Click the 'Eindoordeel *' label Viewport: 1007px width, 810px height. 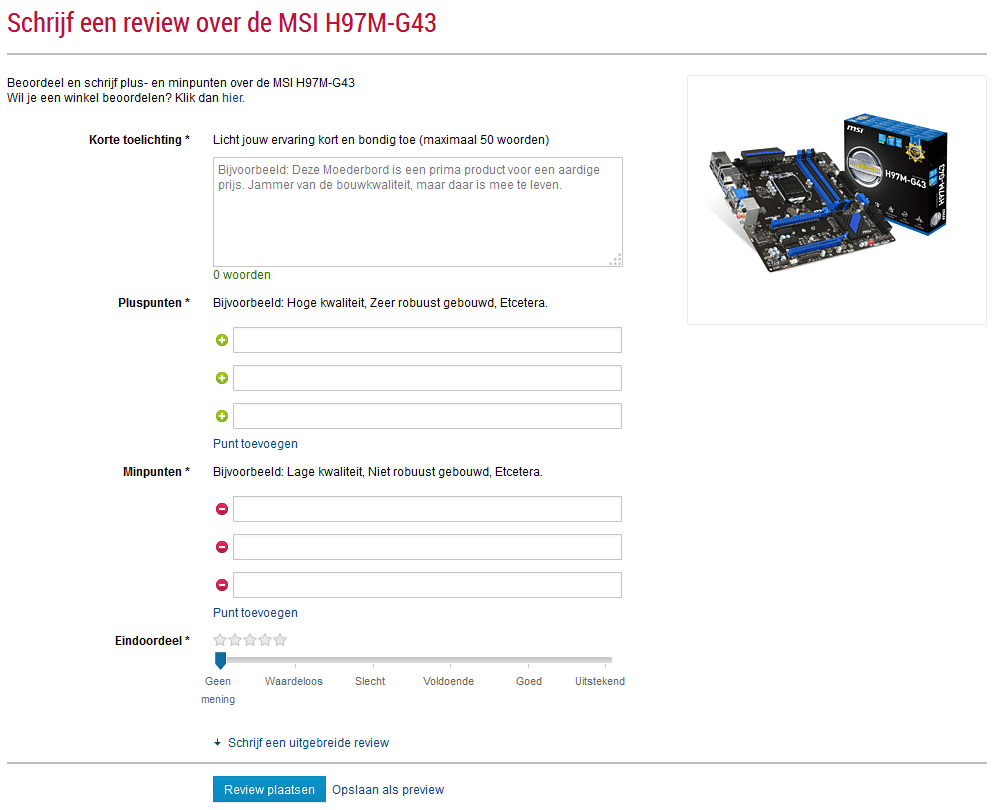coord(153,641)
